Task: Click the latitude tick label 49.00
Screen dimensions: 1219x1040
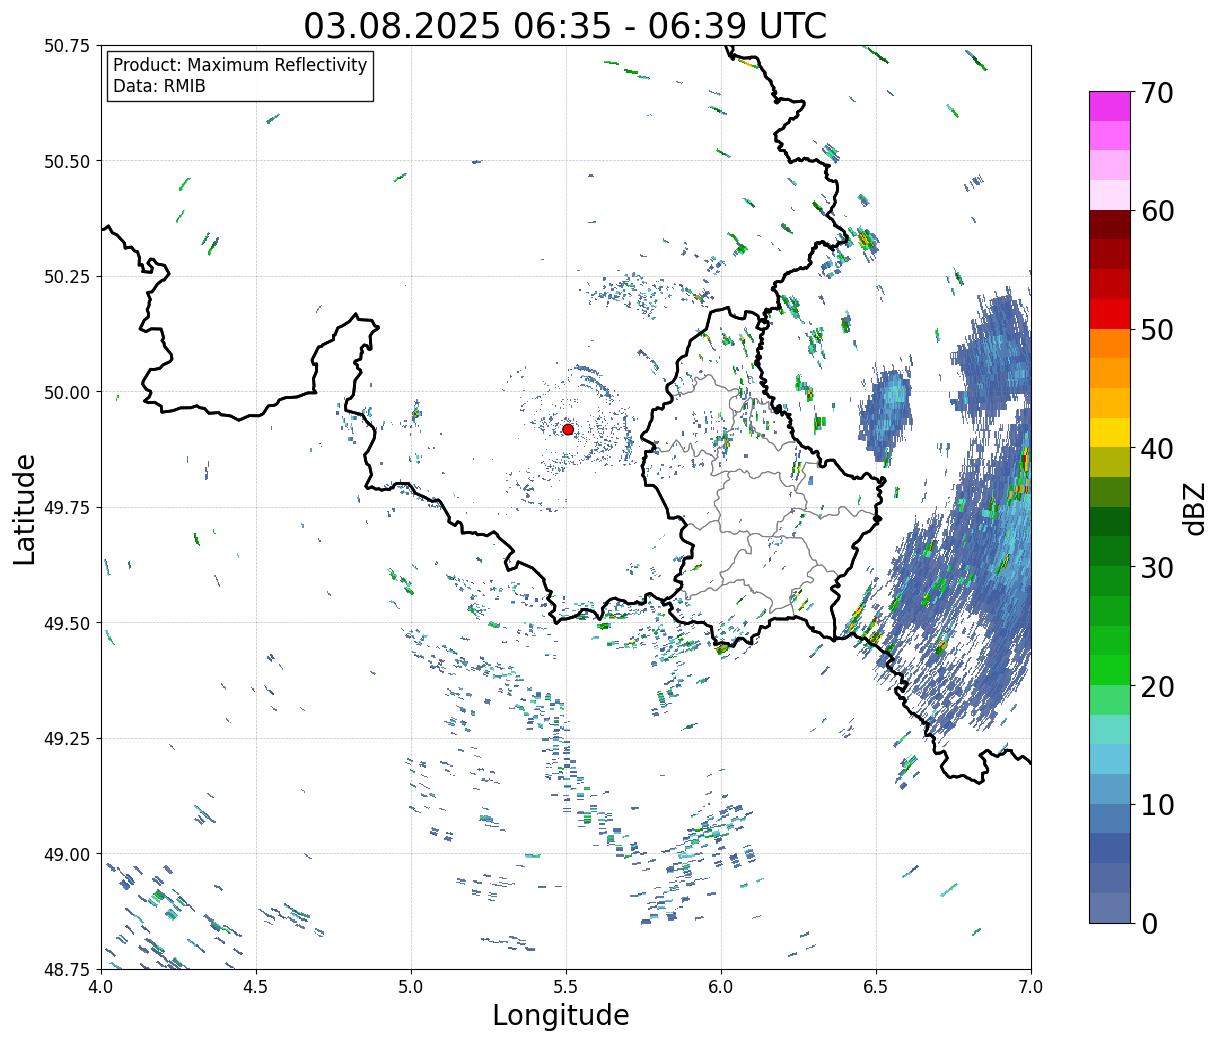Action: click(67, 854)
